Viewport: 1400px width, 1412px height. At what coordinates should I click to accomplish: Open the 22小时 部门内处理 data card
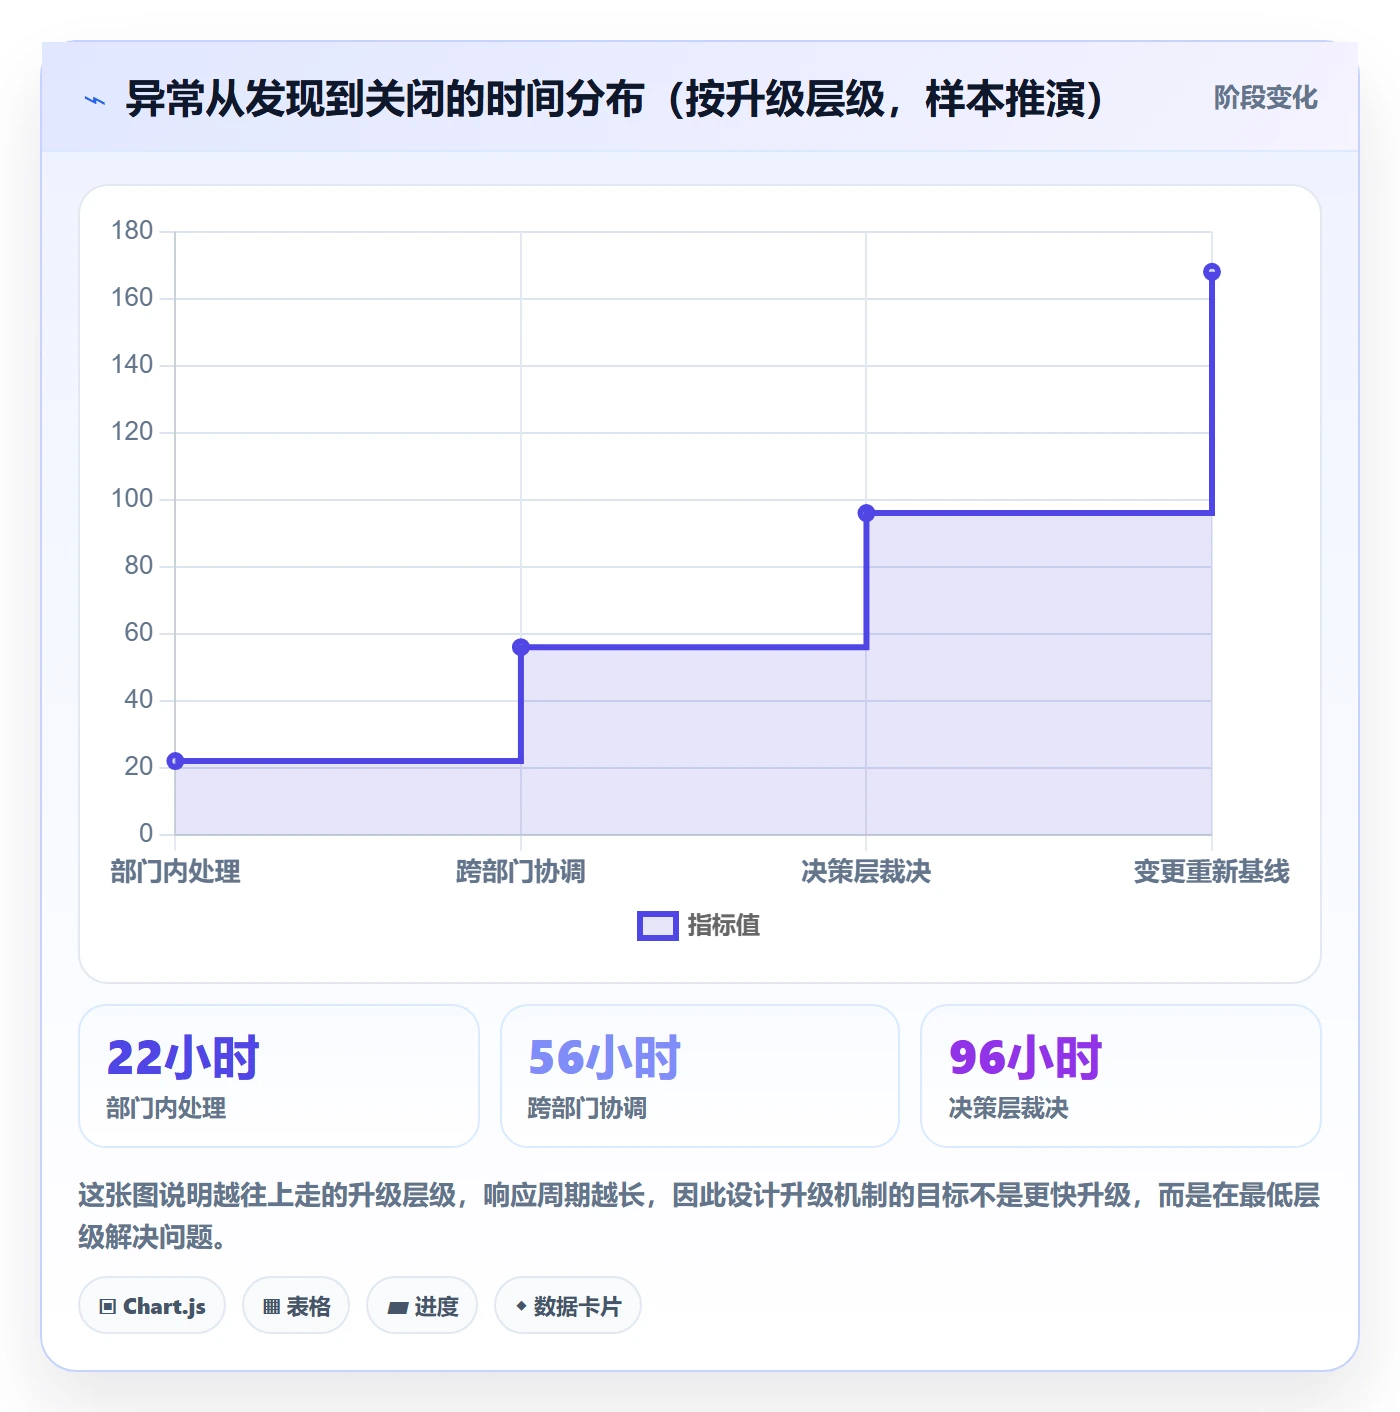click(279, 1076)
